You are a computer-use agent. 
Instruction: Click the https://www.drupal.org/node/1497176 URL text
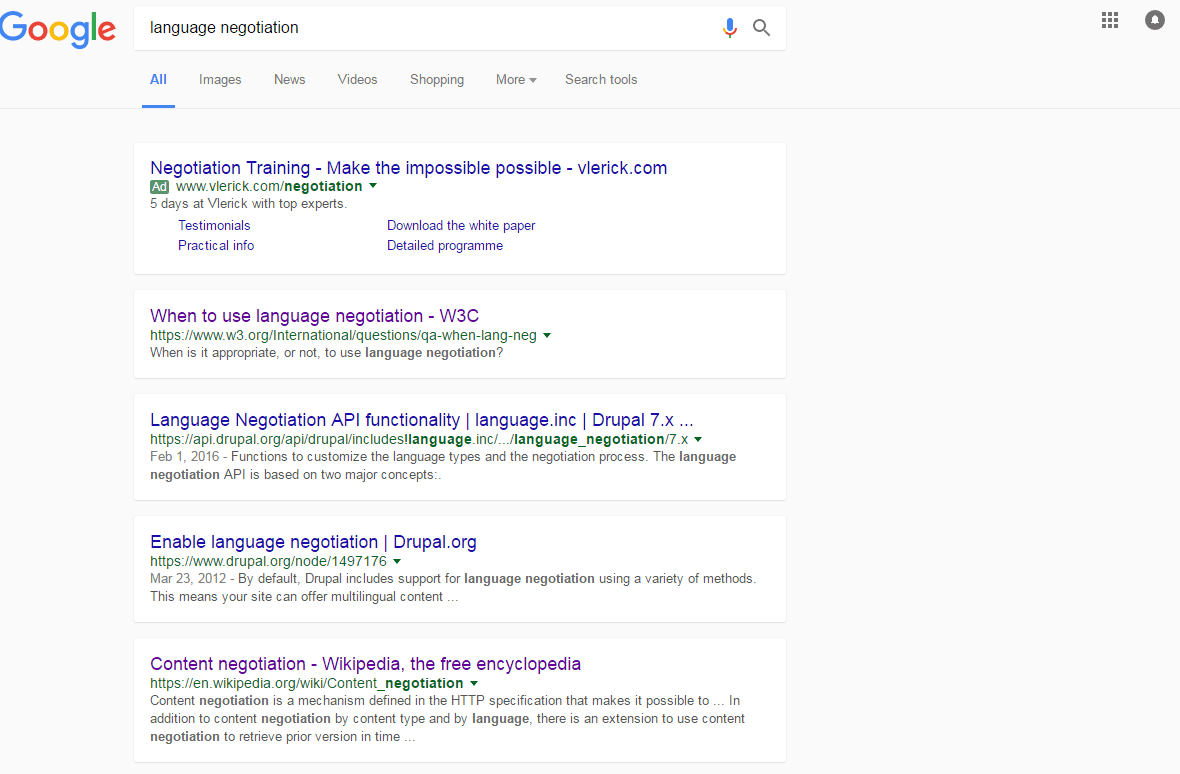(268, 561)
